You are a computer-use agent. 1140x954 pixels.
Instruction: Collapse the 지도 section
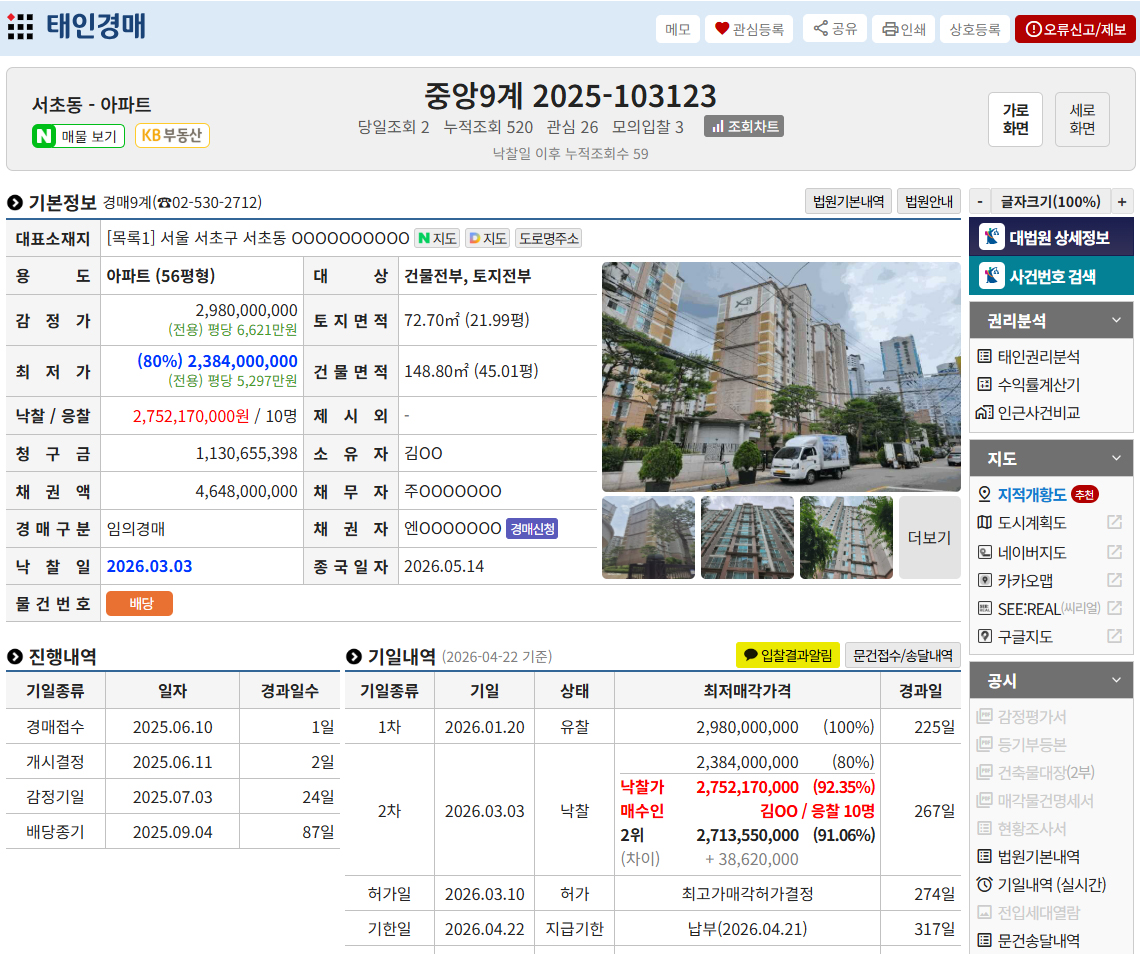click(1051, 458)
